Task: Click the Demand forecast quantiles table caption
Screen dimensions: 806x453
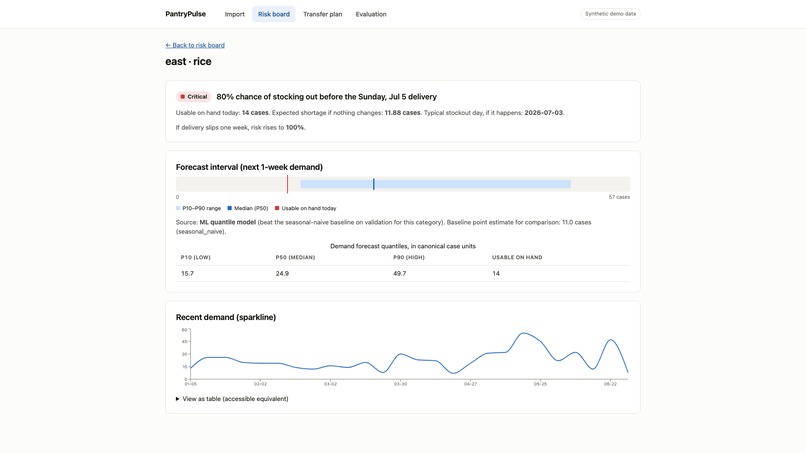Action: 402,246
